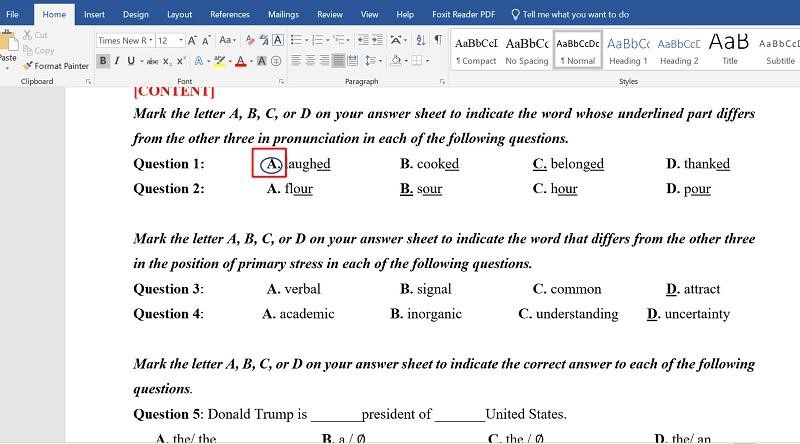Toggle Justify alignment

pos(338,61)
